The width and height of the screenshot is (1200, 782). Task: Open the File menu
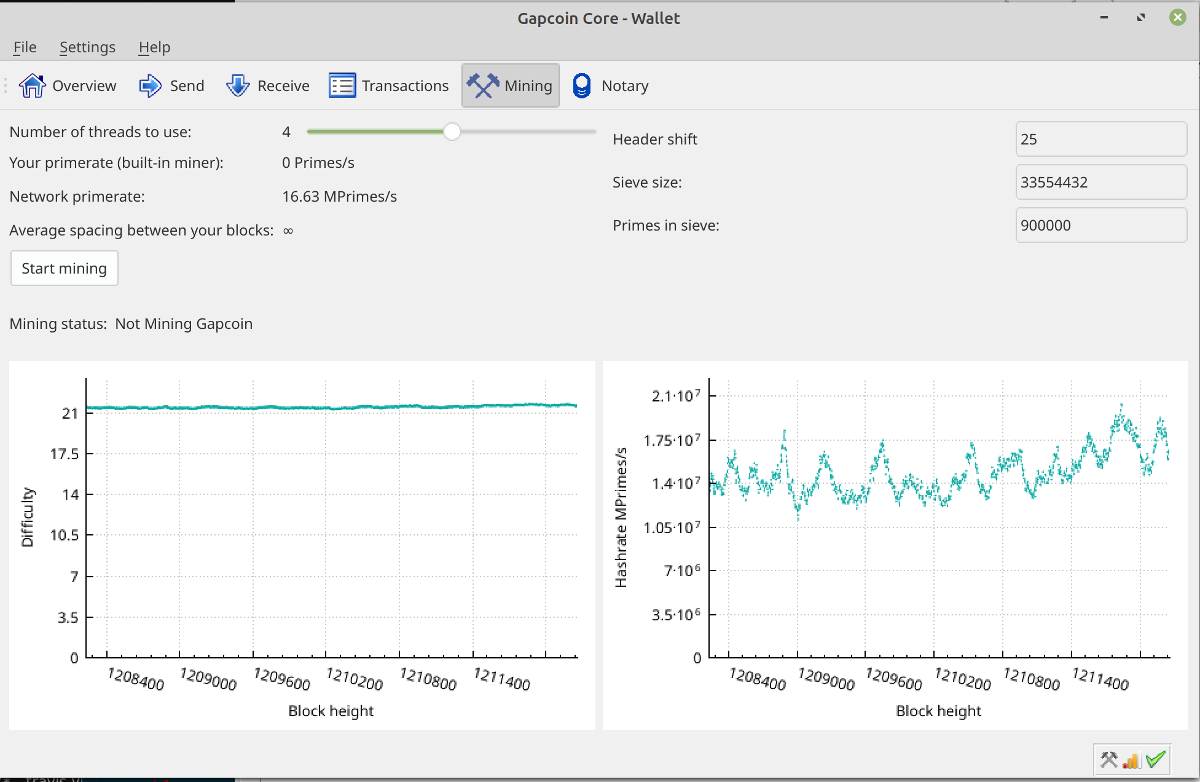coord(25,47)
